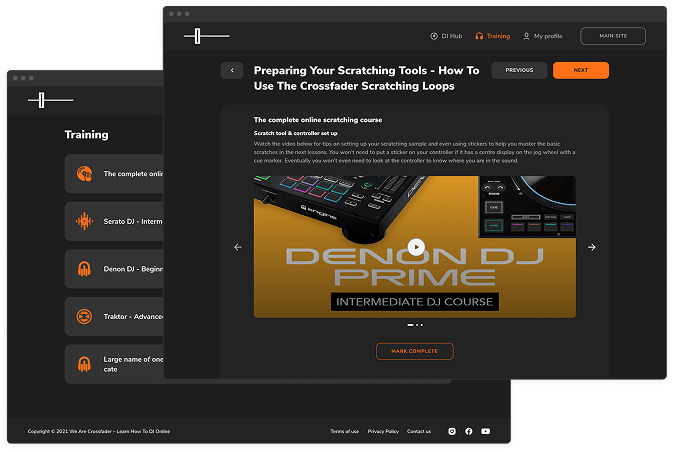Go back using the chevron back button
Viewport: 675px width, 452px height.
tap(232, 71)
